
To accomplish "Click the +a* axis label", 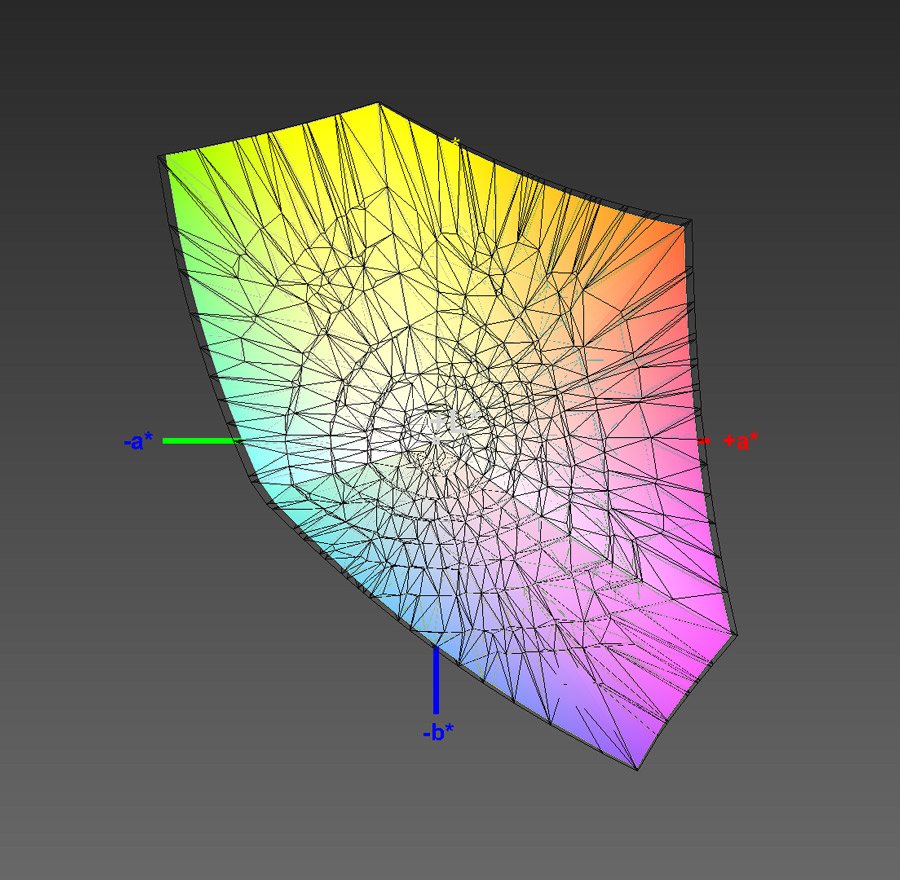I will pos(740,441).
